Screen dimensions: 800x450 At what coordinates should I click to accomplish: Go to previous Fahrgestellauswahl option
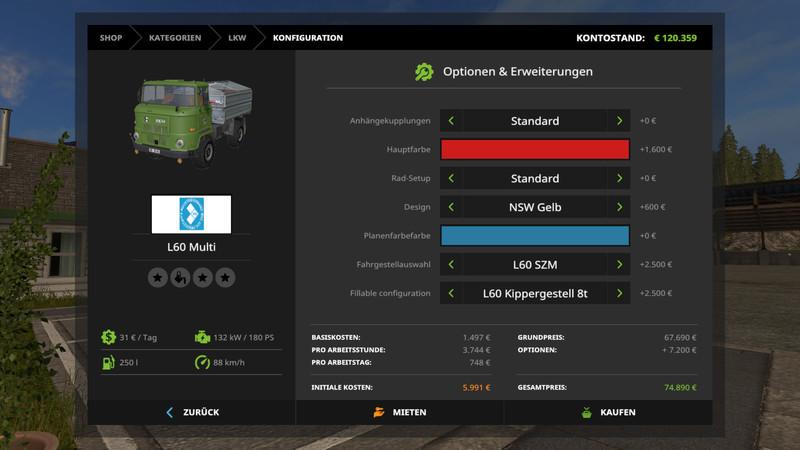(451, 265)
